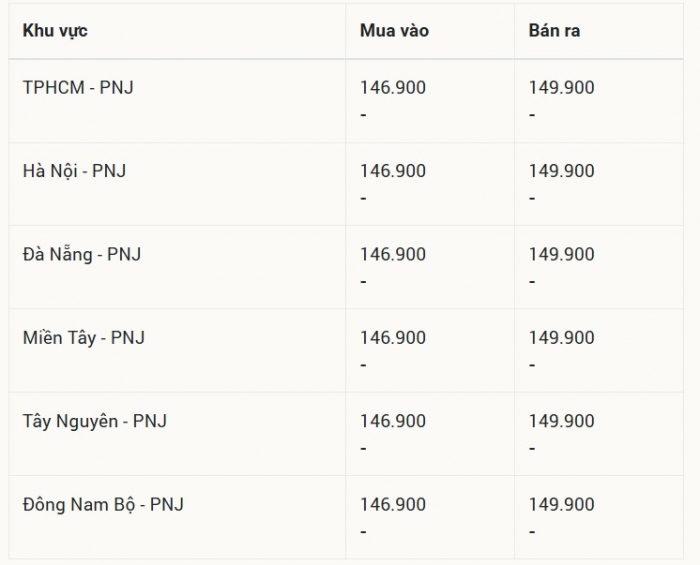Image resolution: width=700 pixels, height=565 pixels.
Task: Click the Khu vực column header
Action: coord(55,31)
